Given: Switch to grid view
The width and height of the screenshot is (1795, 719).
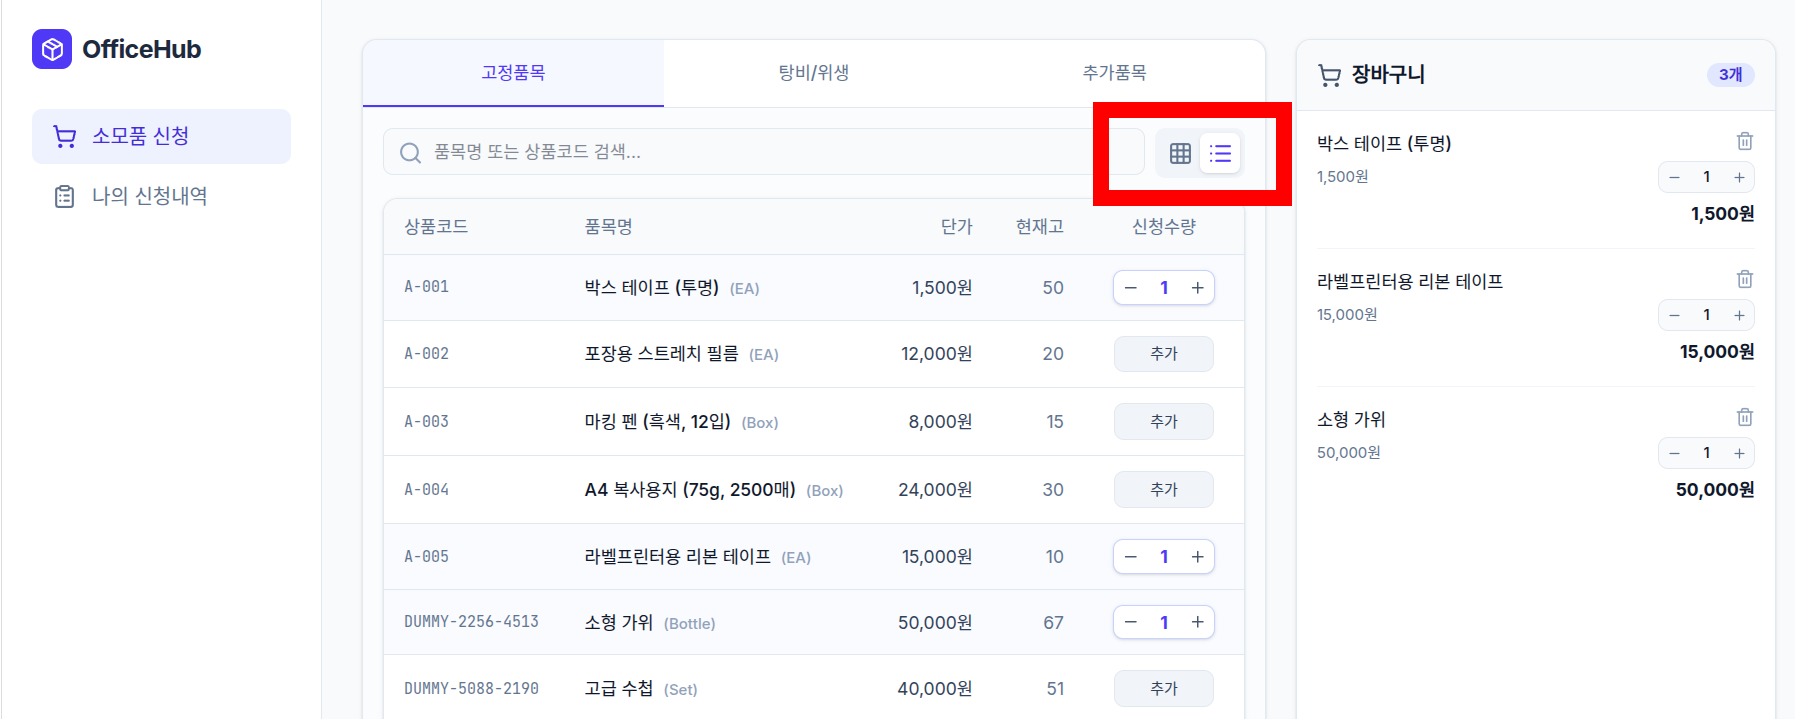Looking at the screenshot, I should point(1180,153).
